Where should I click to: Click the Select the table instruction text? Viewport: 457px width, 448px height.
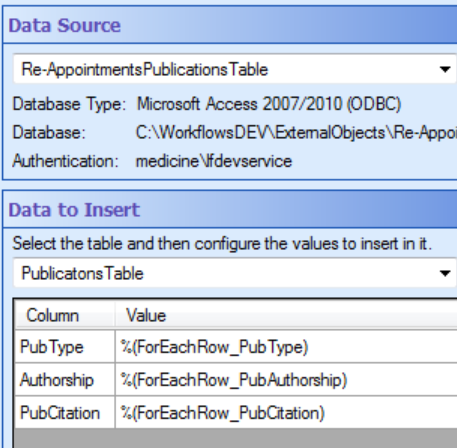click(x=222, y=243)
